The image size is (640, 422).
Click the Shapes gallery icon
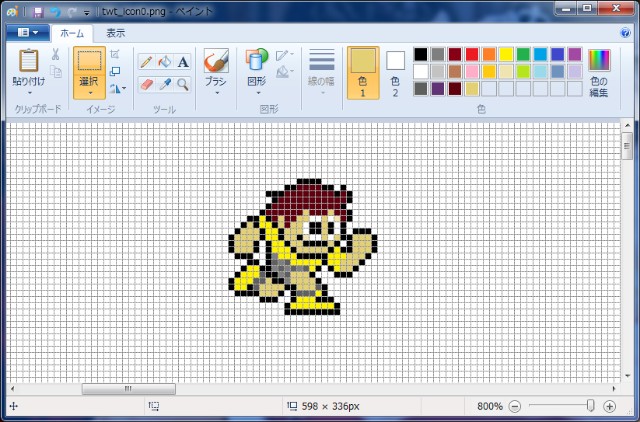[256, 60]
